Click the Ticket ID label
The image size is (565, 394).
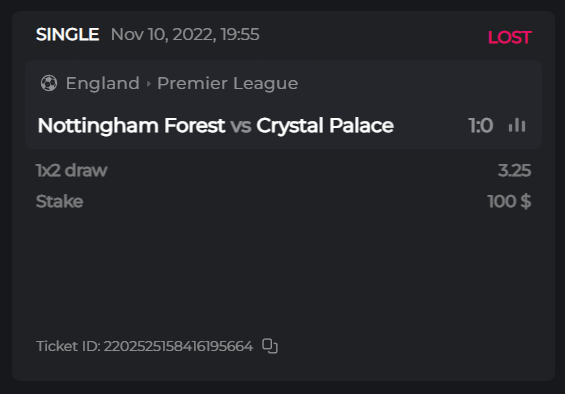(68, 346)
